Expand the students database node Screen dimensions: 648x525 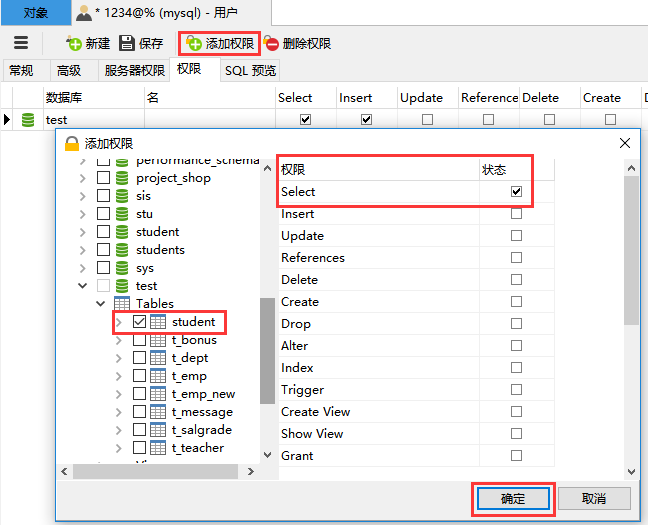83,250
